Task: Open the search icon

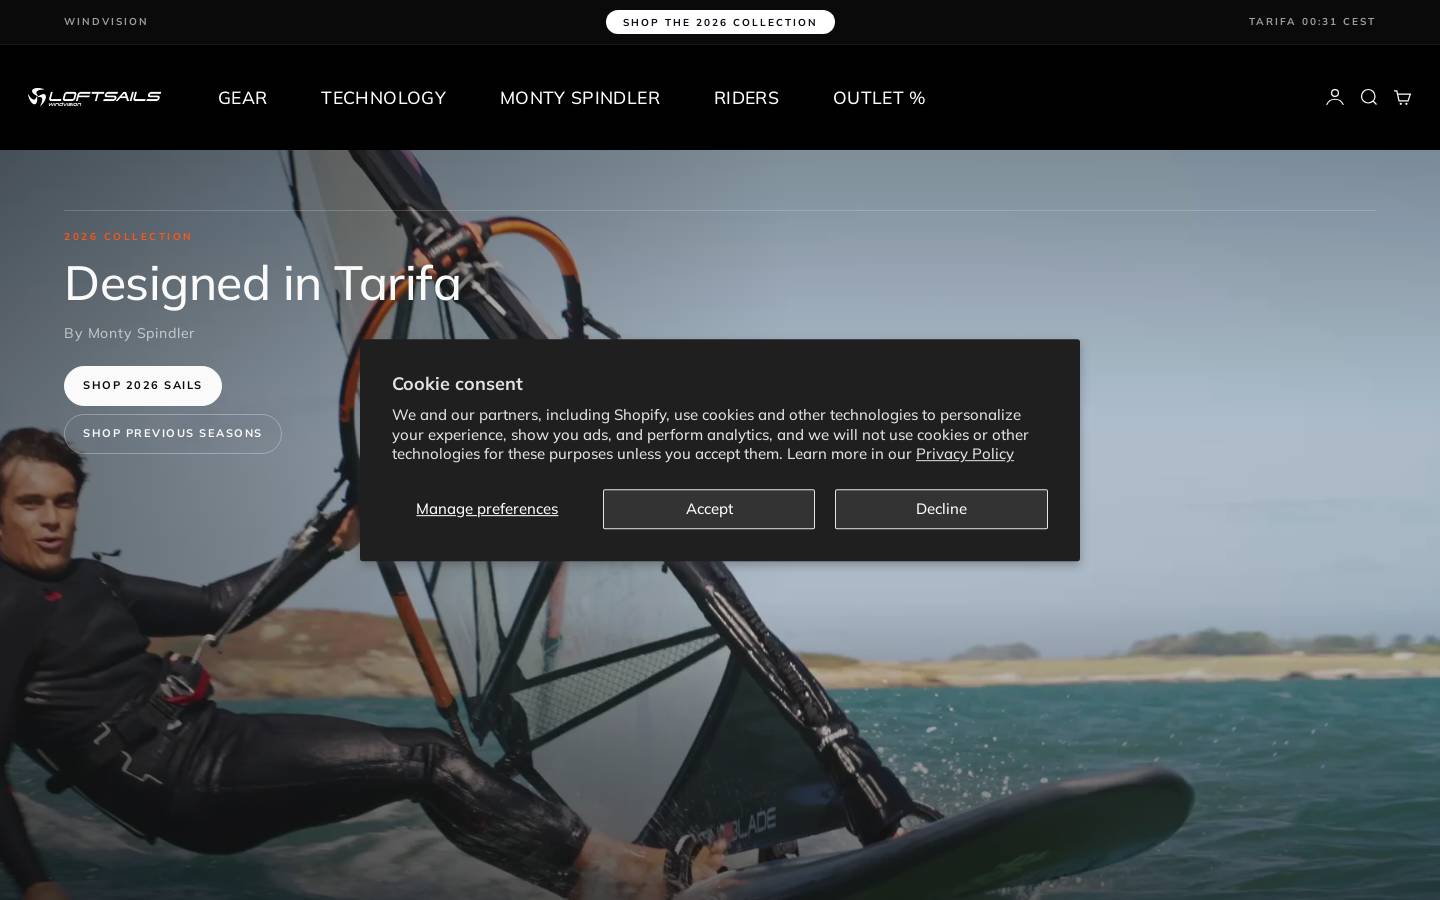Action: (1369, 97)
